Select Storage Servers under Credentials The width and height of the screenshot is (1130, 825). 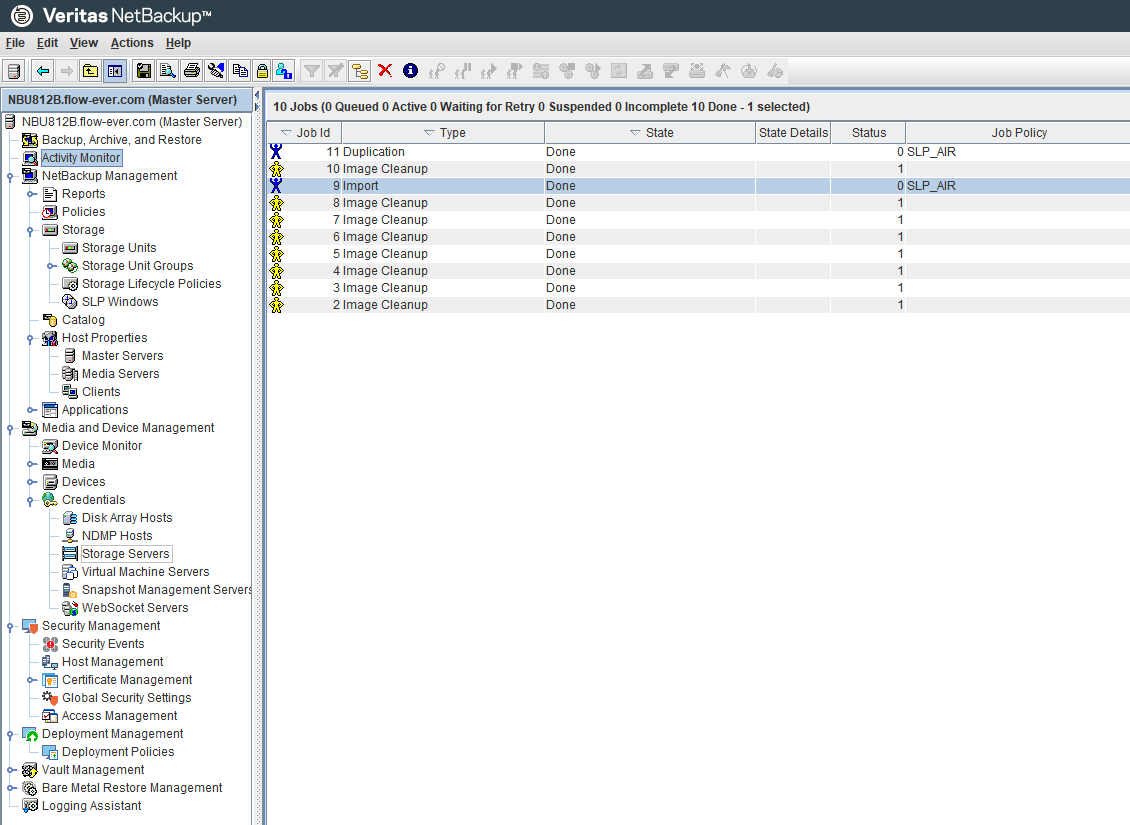[126, 554]
